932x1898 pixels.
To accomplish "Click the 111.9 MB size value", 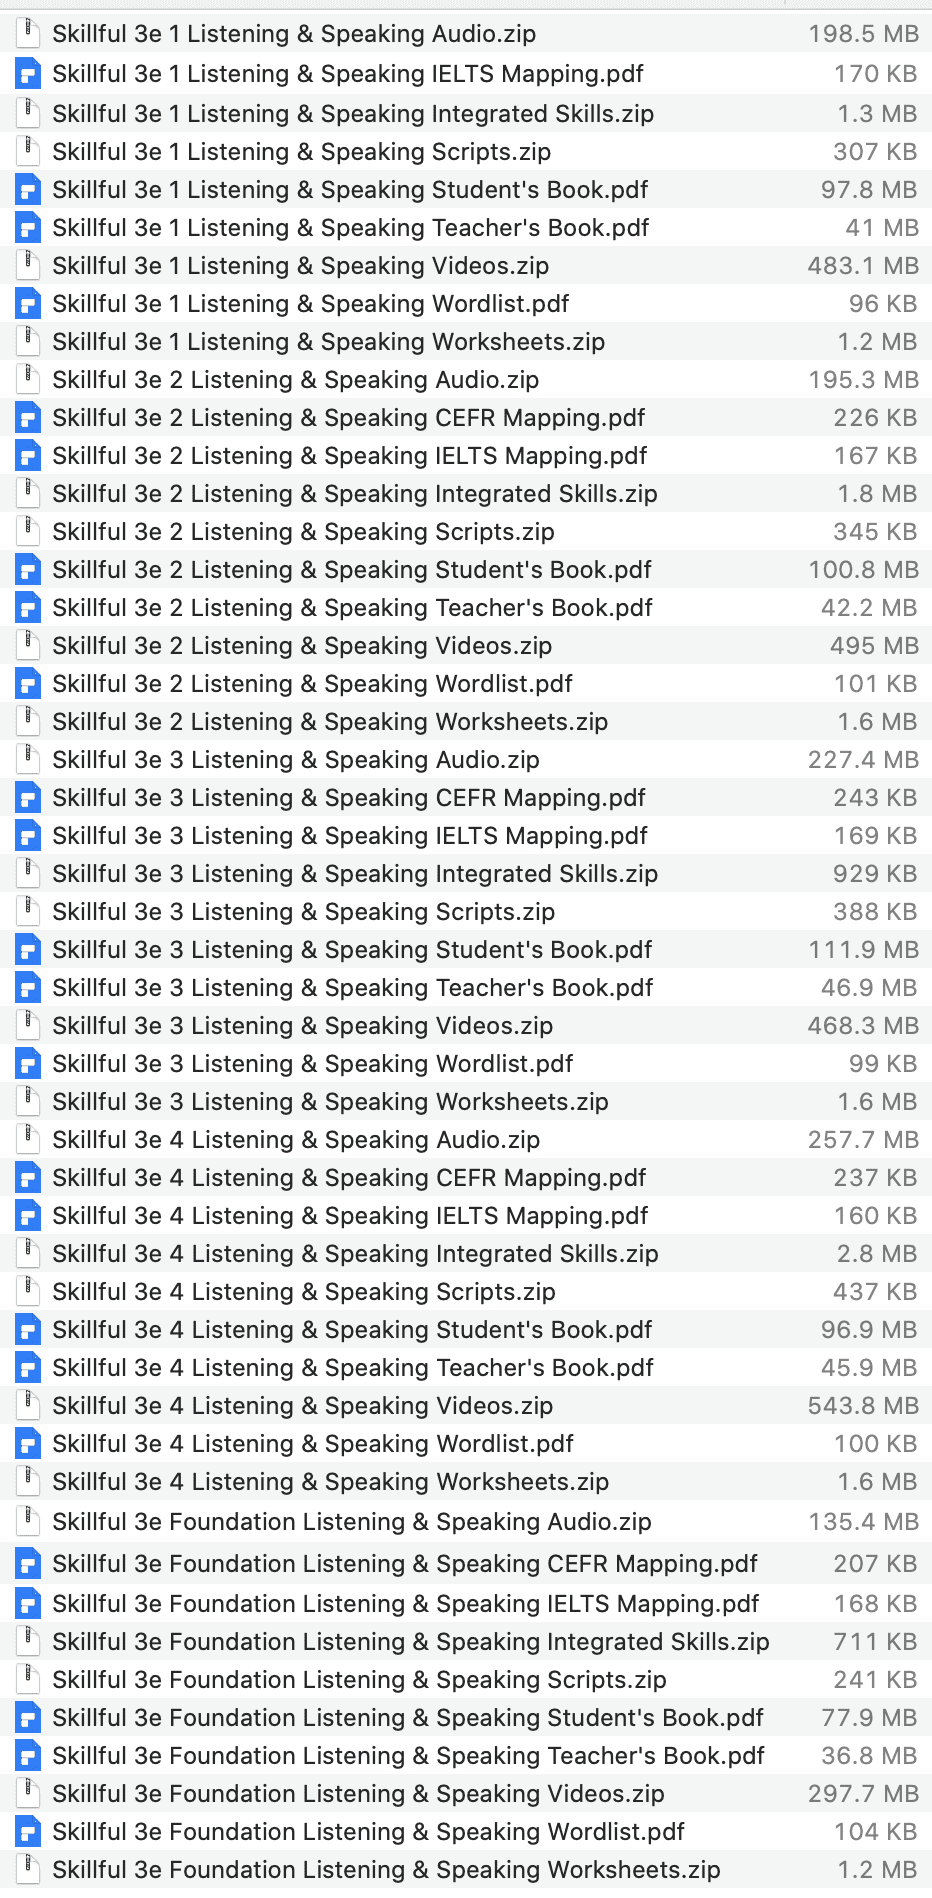I will (863, 950).
